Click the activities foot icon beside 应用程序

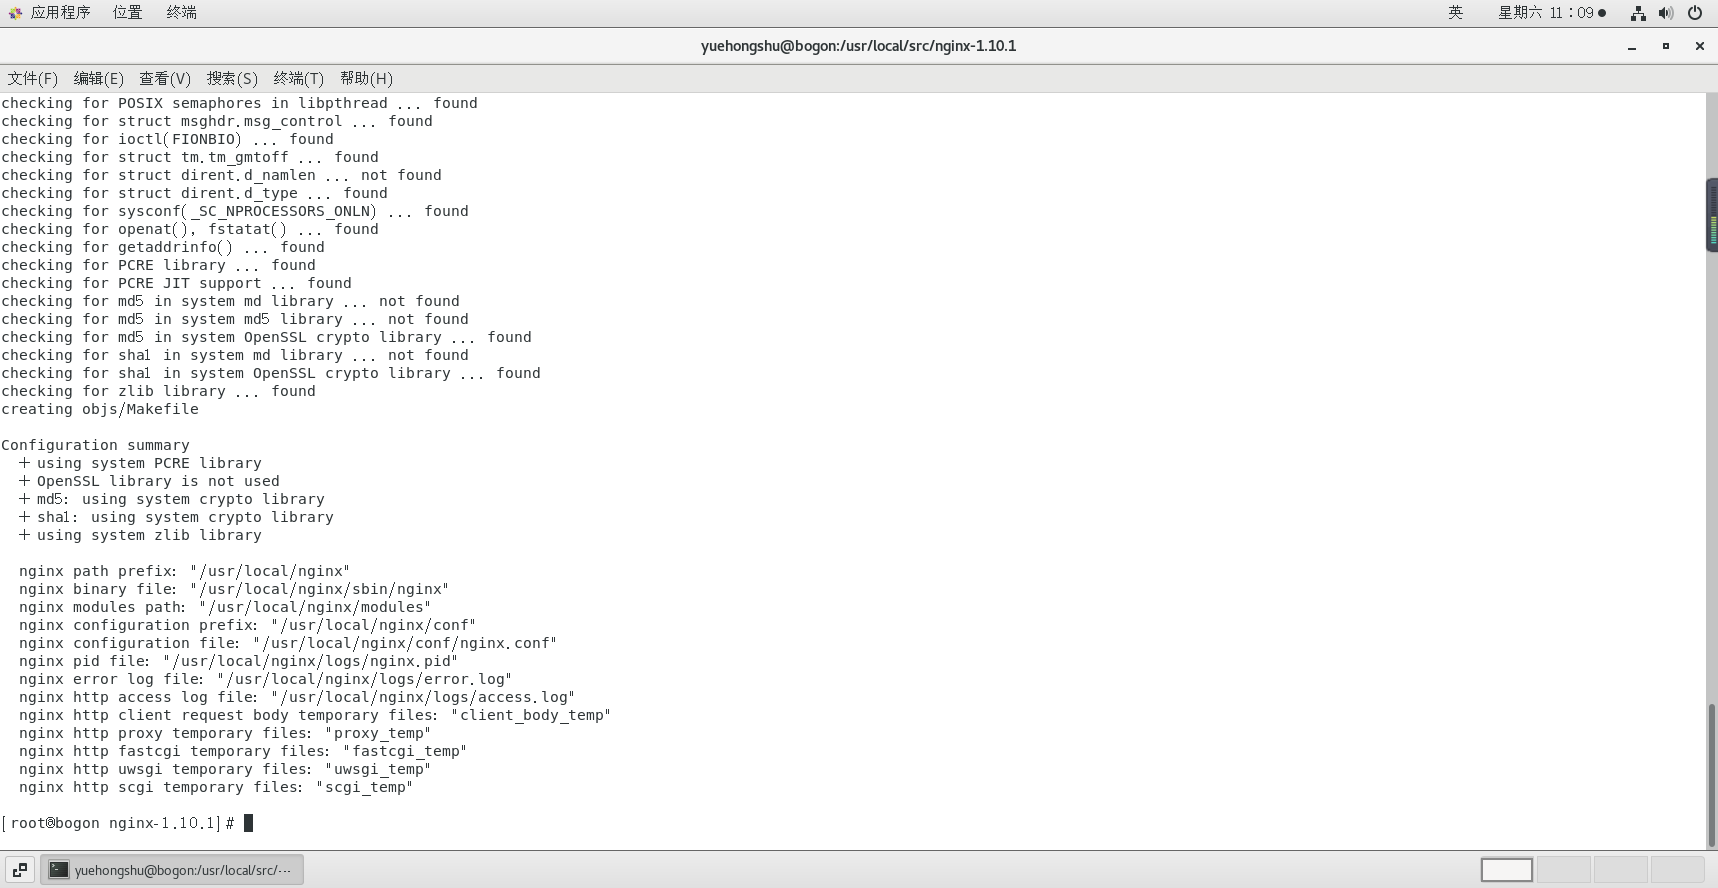pyautogui.click(x=15, y=13)
